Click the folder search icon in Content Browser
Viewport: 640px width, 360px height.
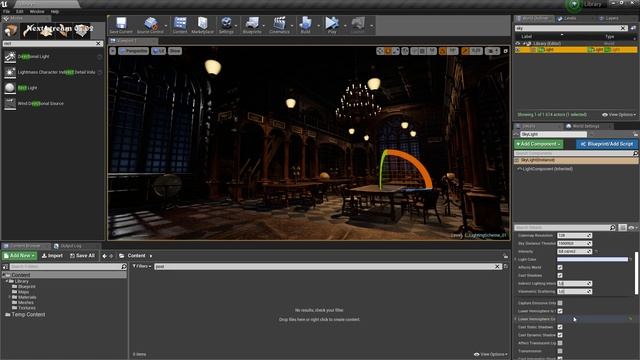124,267
